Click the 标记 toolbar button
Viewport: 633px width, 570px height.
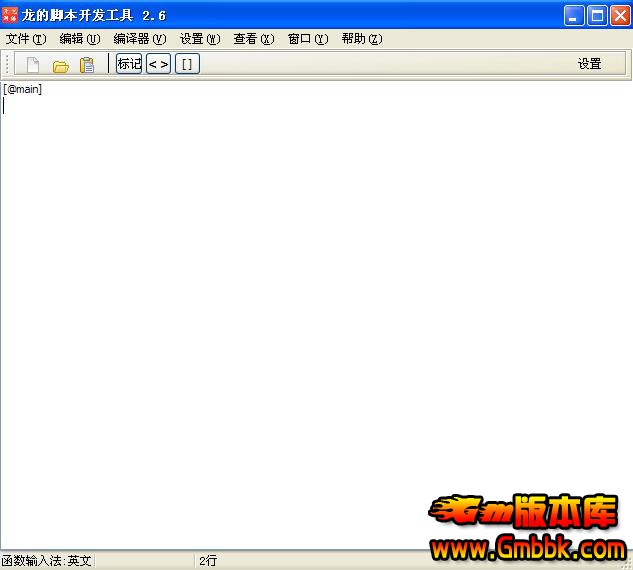[x=129, y=64]
